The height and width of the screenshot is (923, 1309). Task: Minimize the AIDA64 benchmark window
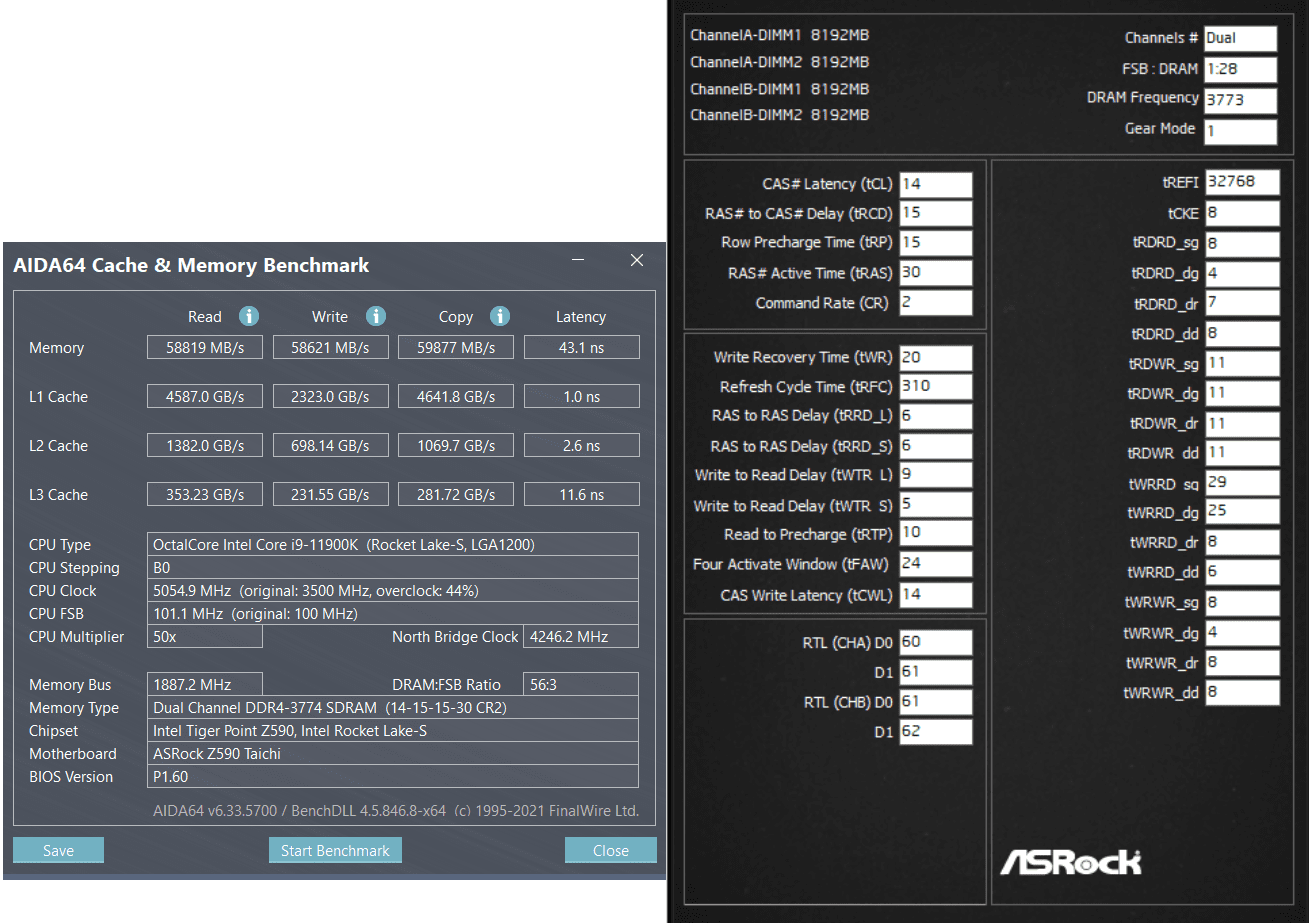578,260
